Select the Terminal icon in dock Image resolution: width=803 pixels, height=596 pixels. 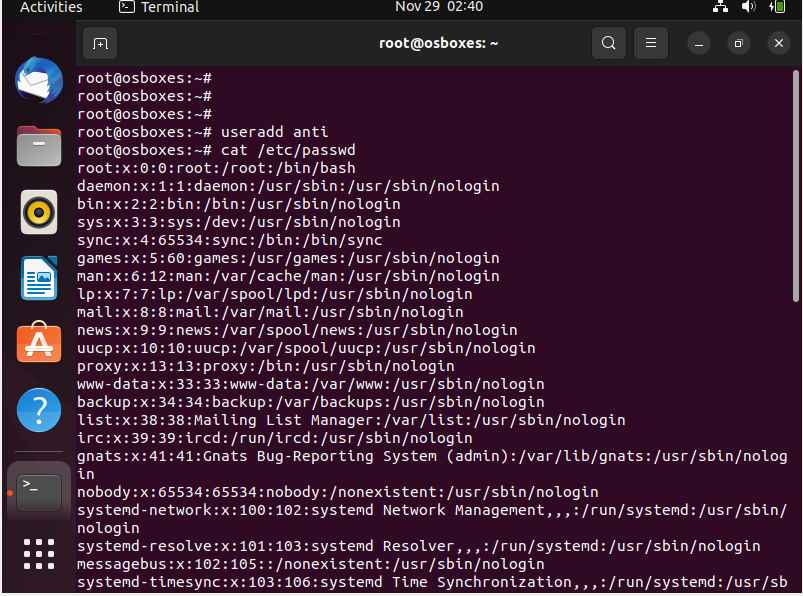[x=39, y=492]
